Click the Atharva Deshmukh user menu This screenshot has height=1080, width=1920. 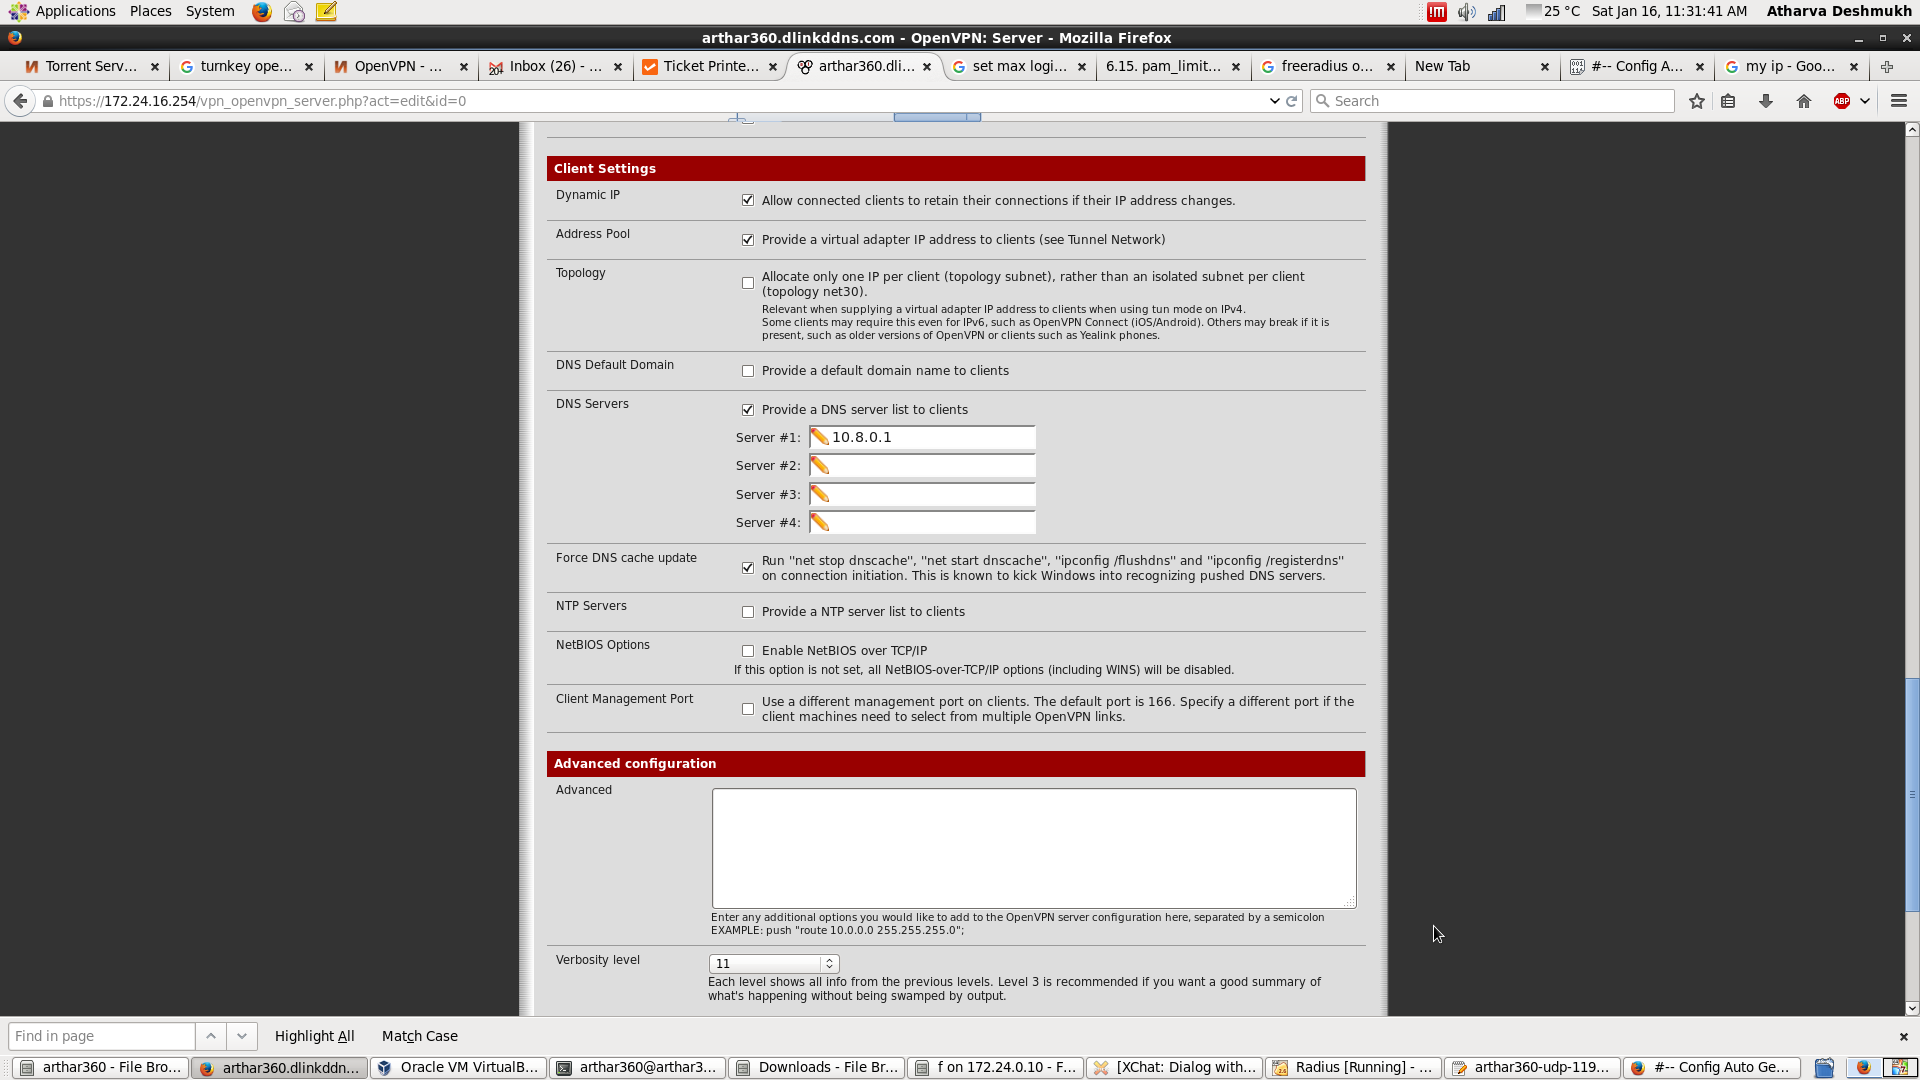pos(1839,11)
